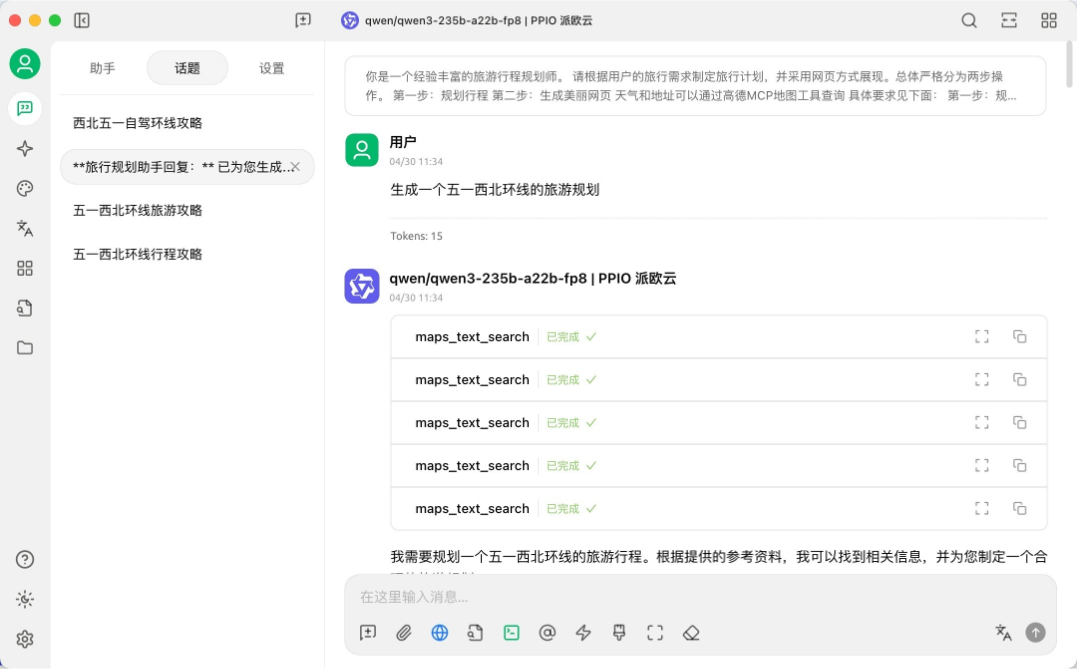Copy the first maps_text_search output
Screen dimensions: 1080x670
(x=1019, y=337)
